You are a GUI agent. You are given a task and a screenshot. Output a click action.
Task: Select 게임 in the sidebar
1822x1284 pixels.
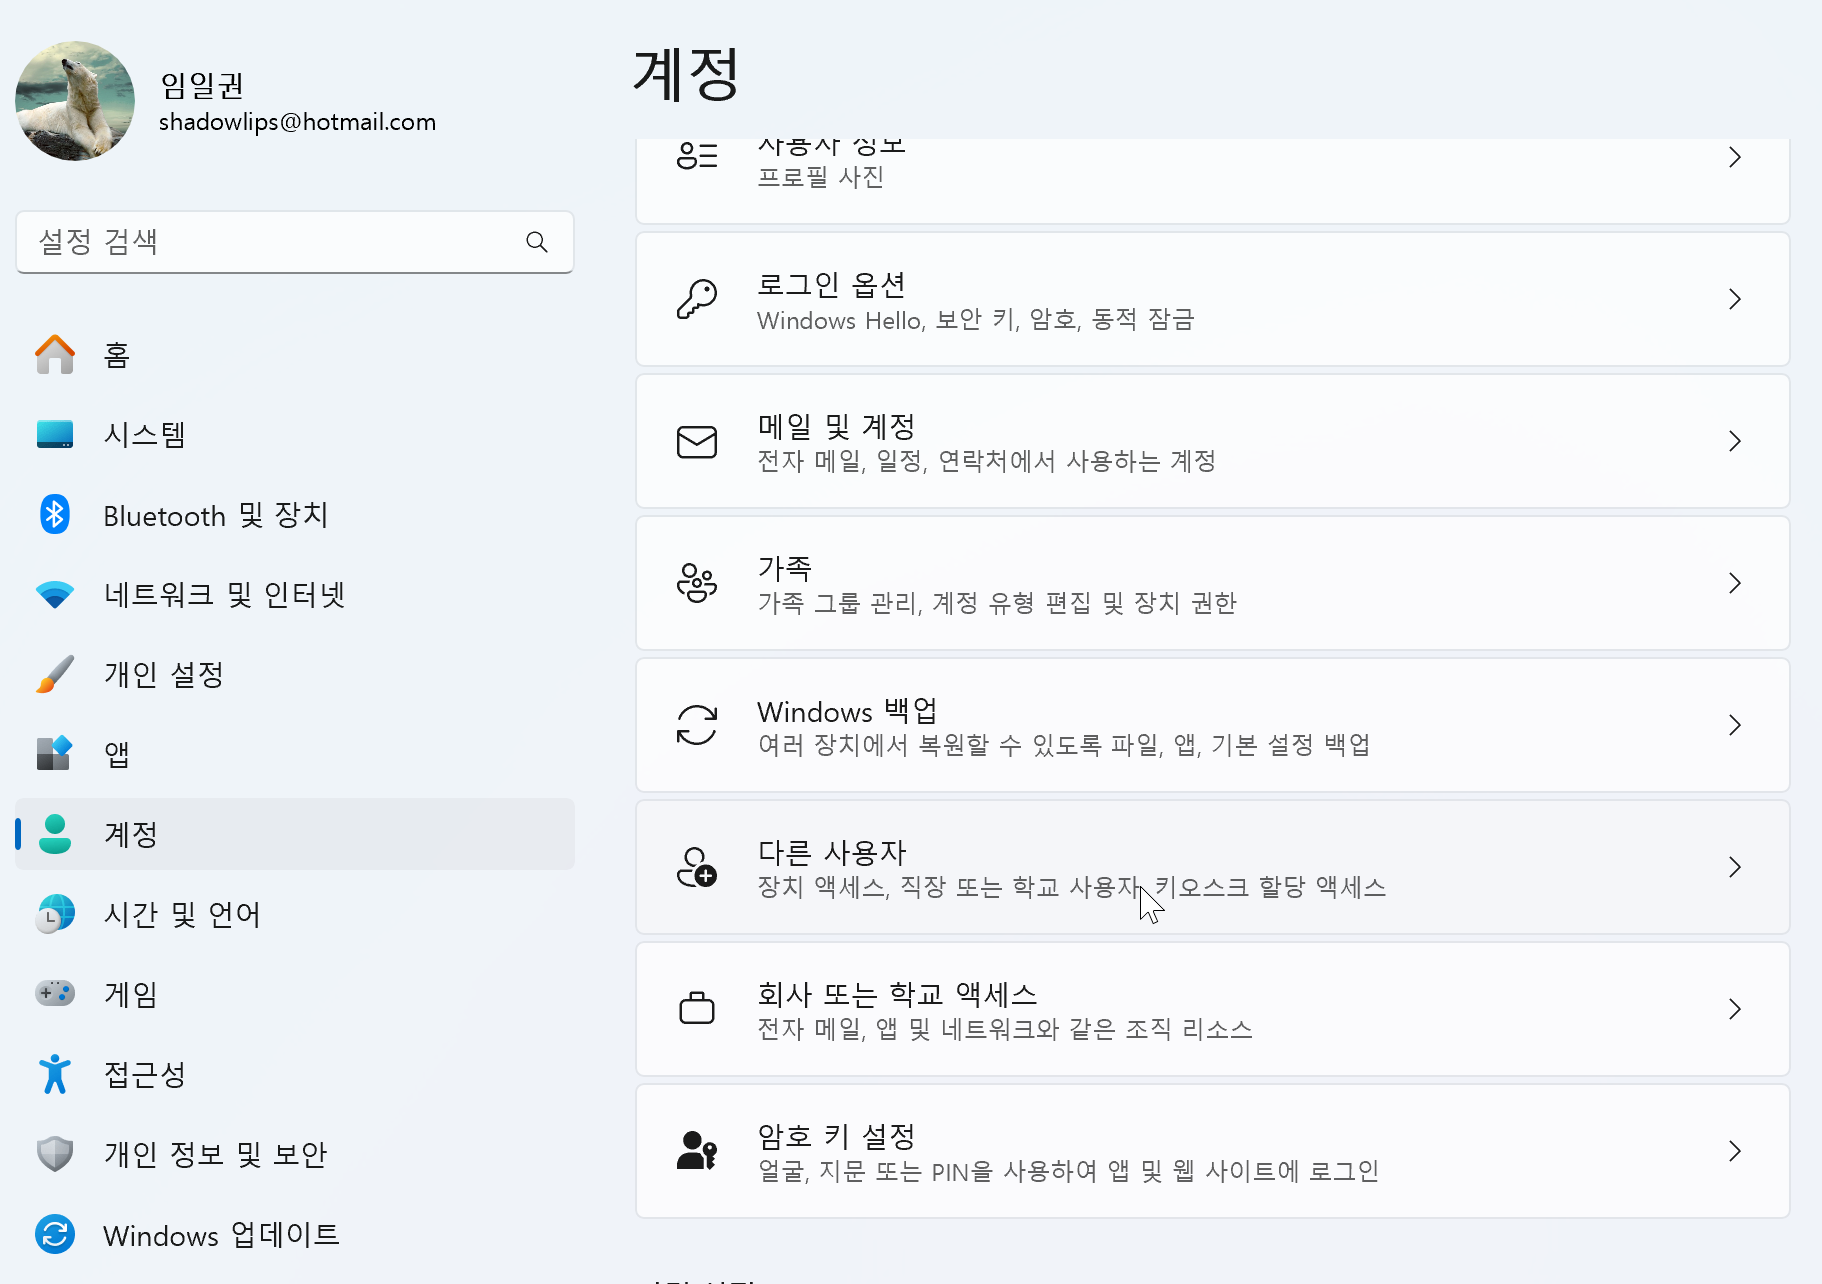pyautogui.click(x=295, y=994)
